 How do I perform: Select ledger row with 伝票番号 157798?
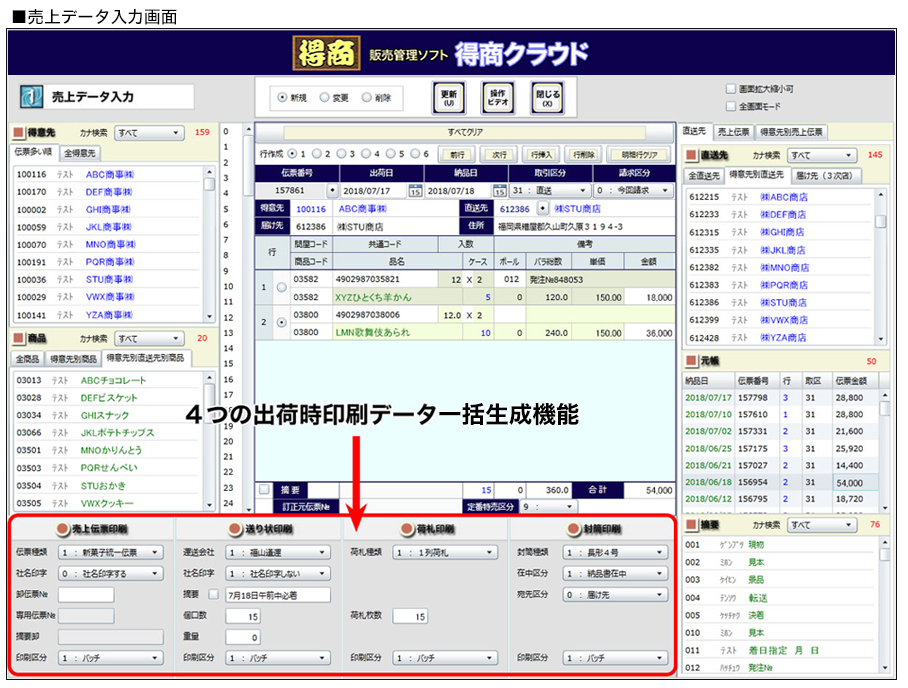pos(779,398)
